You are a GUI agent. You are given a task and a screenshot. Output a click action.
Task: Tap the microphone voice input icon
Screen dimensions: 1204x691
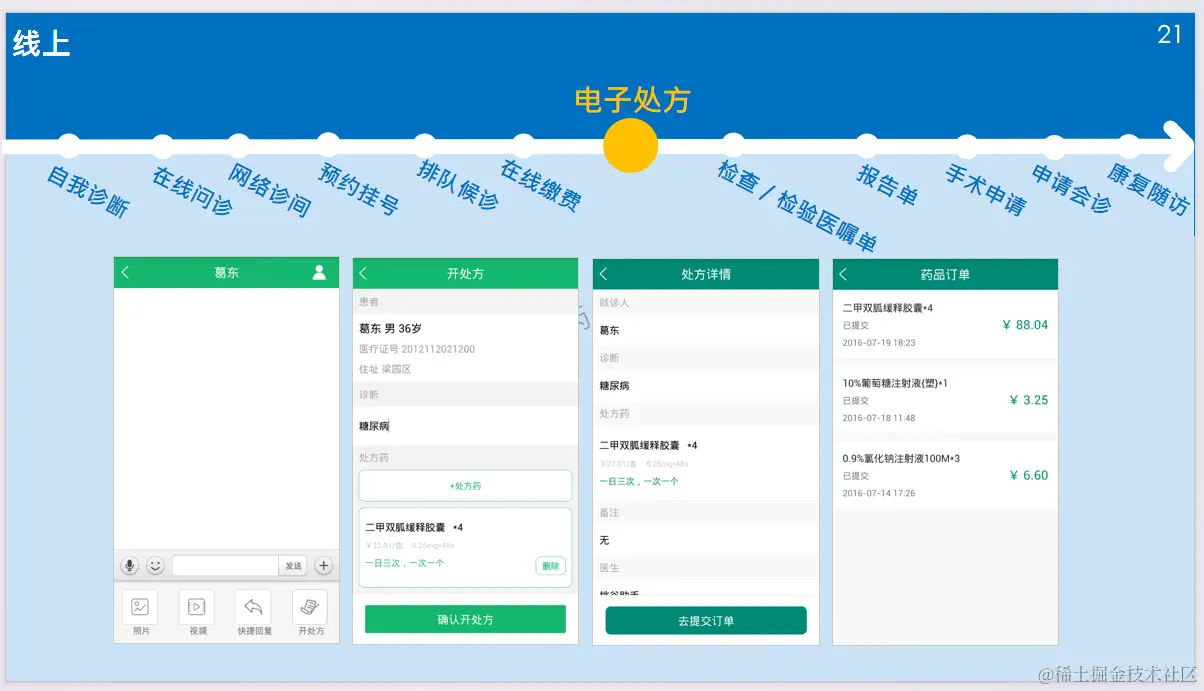coord(130,565)
